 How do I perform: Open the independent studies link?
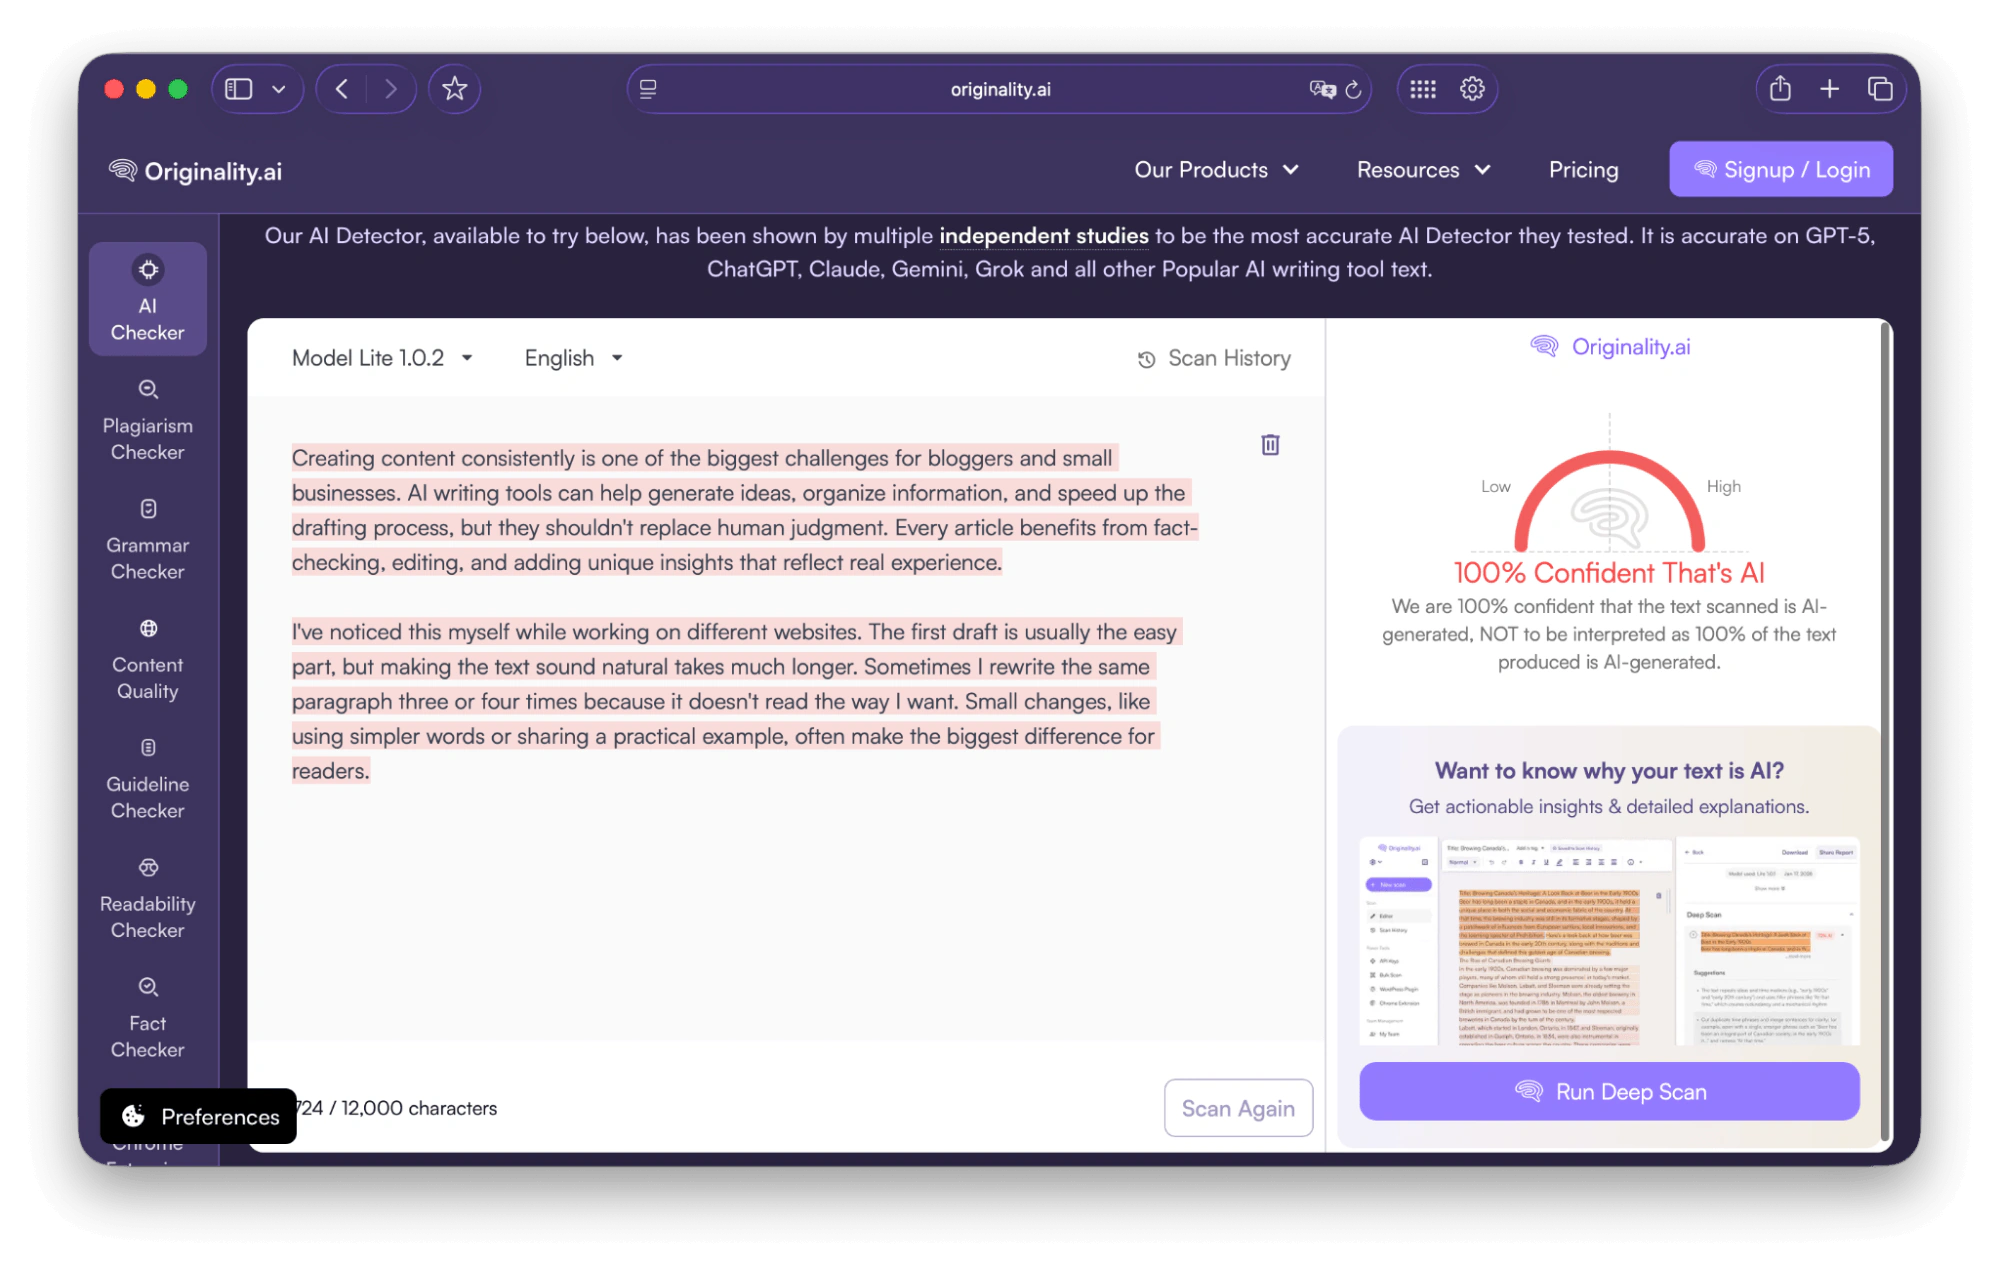[x=1044, y=236]
